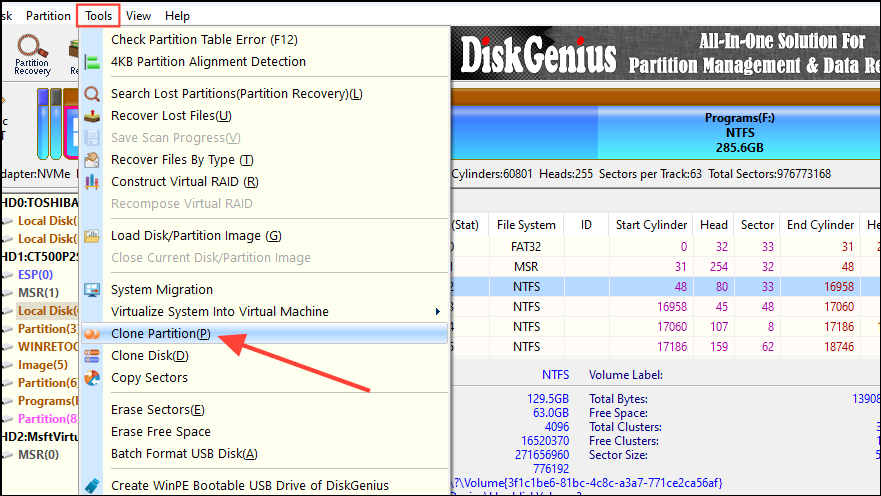Click the Copy Sectors icon
This screenshot has width=881, height=496.
coord(92,378)
